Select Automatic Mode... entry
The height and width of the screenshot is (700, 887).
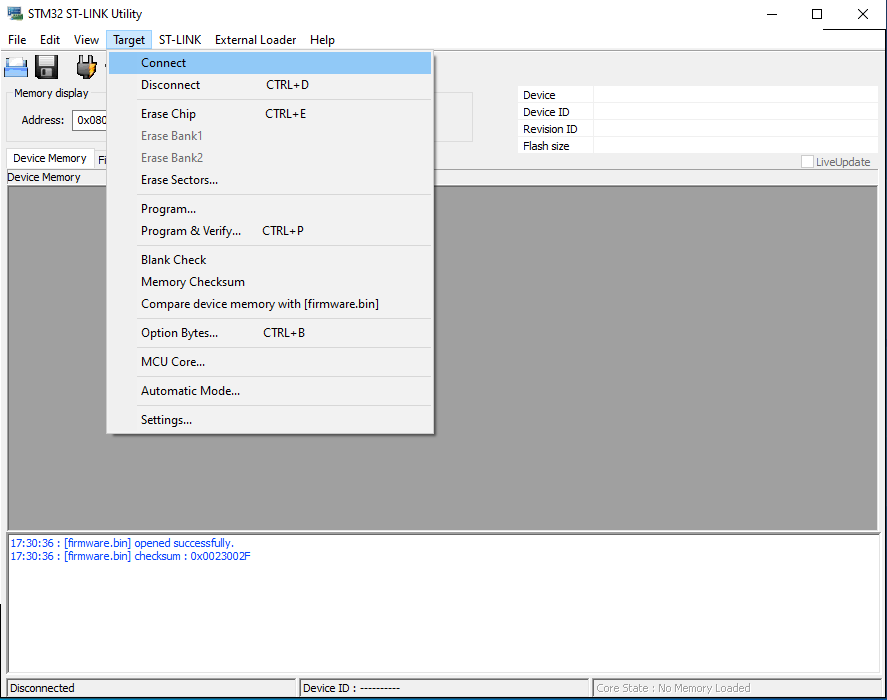[270, 390]
